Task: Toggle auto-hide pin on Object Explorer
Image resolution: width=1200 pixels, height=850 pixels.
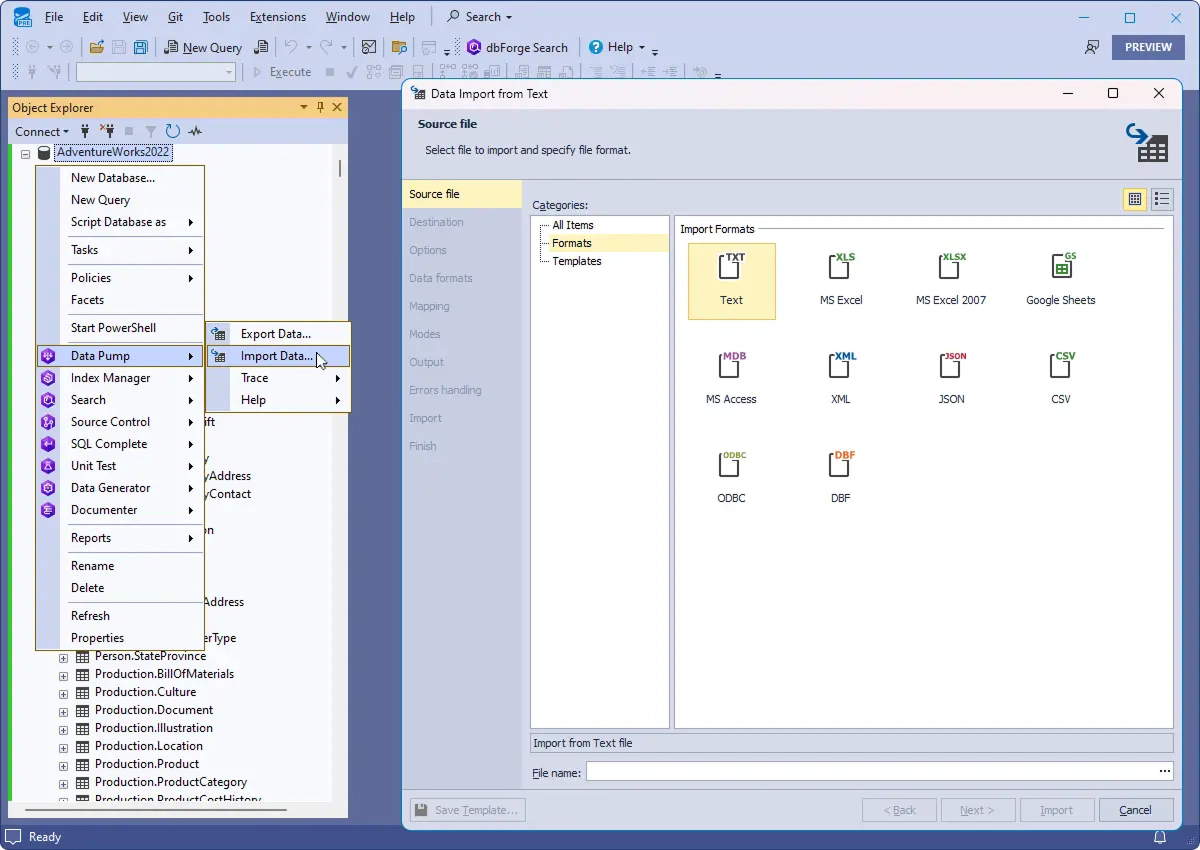Action: click(320, 107)
